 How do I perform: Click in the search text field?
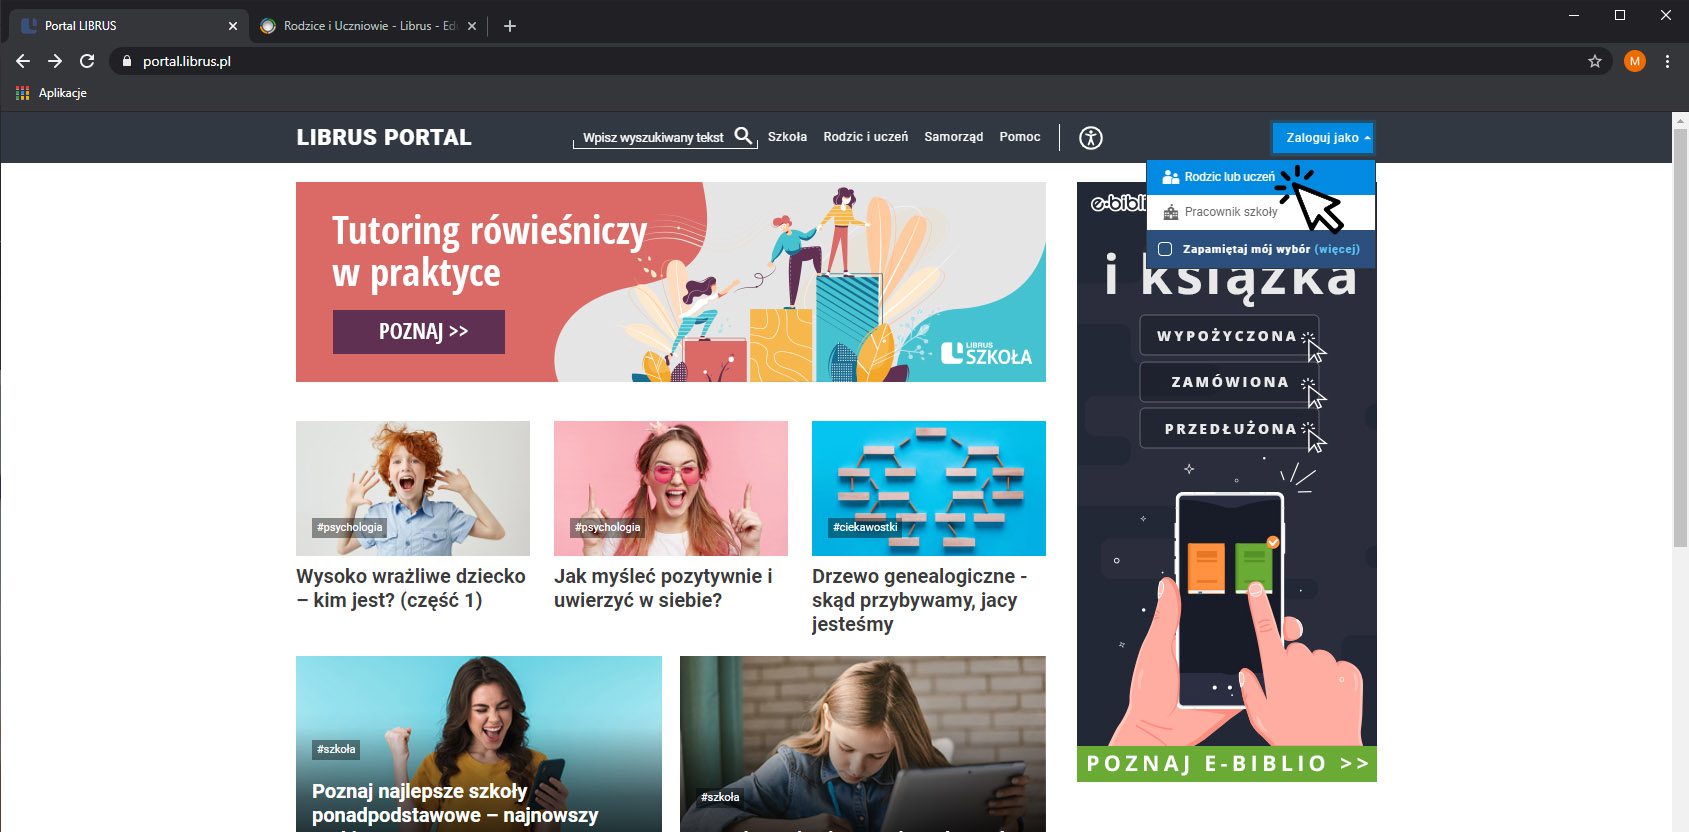click(x=652, y=138)
